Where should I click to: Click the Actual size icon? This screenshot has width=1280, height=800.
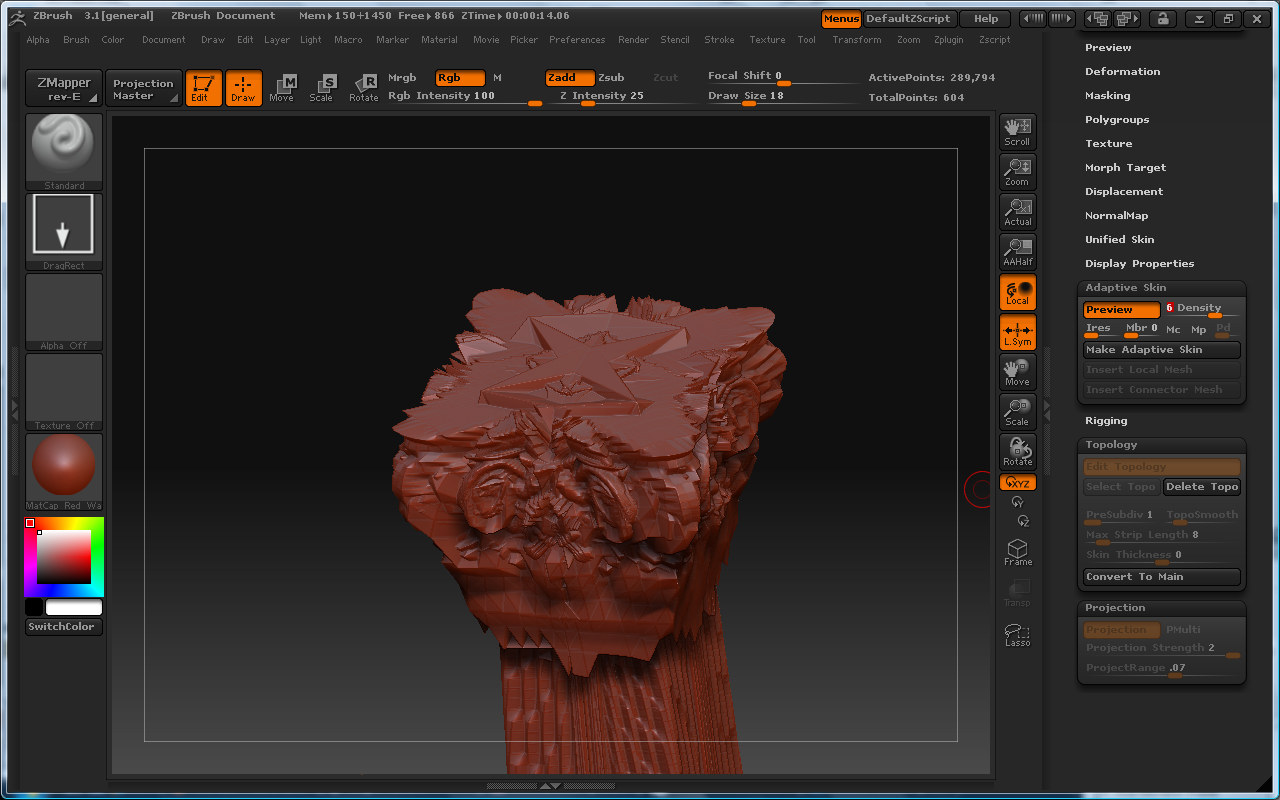pyautogui.click(x=1018, y=211)
